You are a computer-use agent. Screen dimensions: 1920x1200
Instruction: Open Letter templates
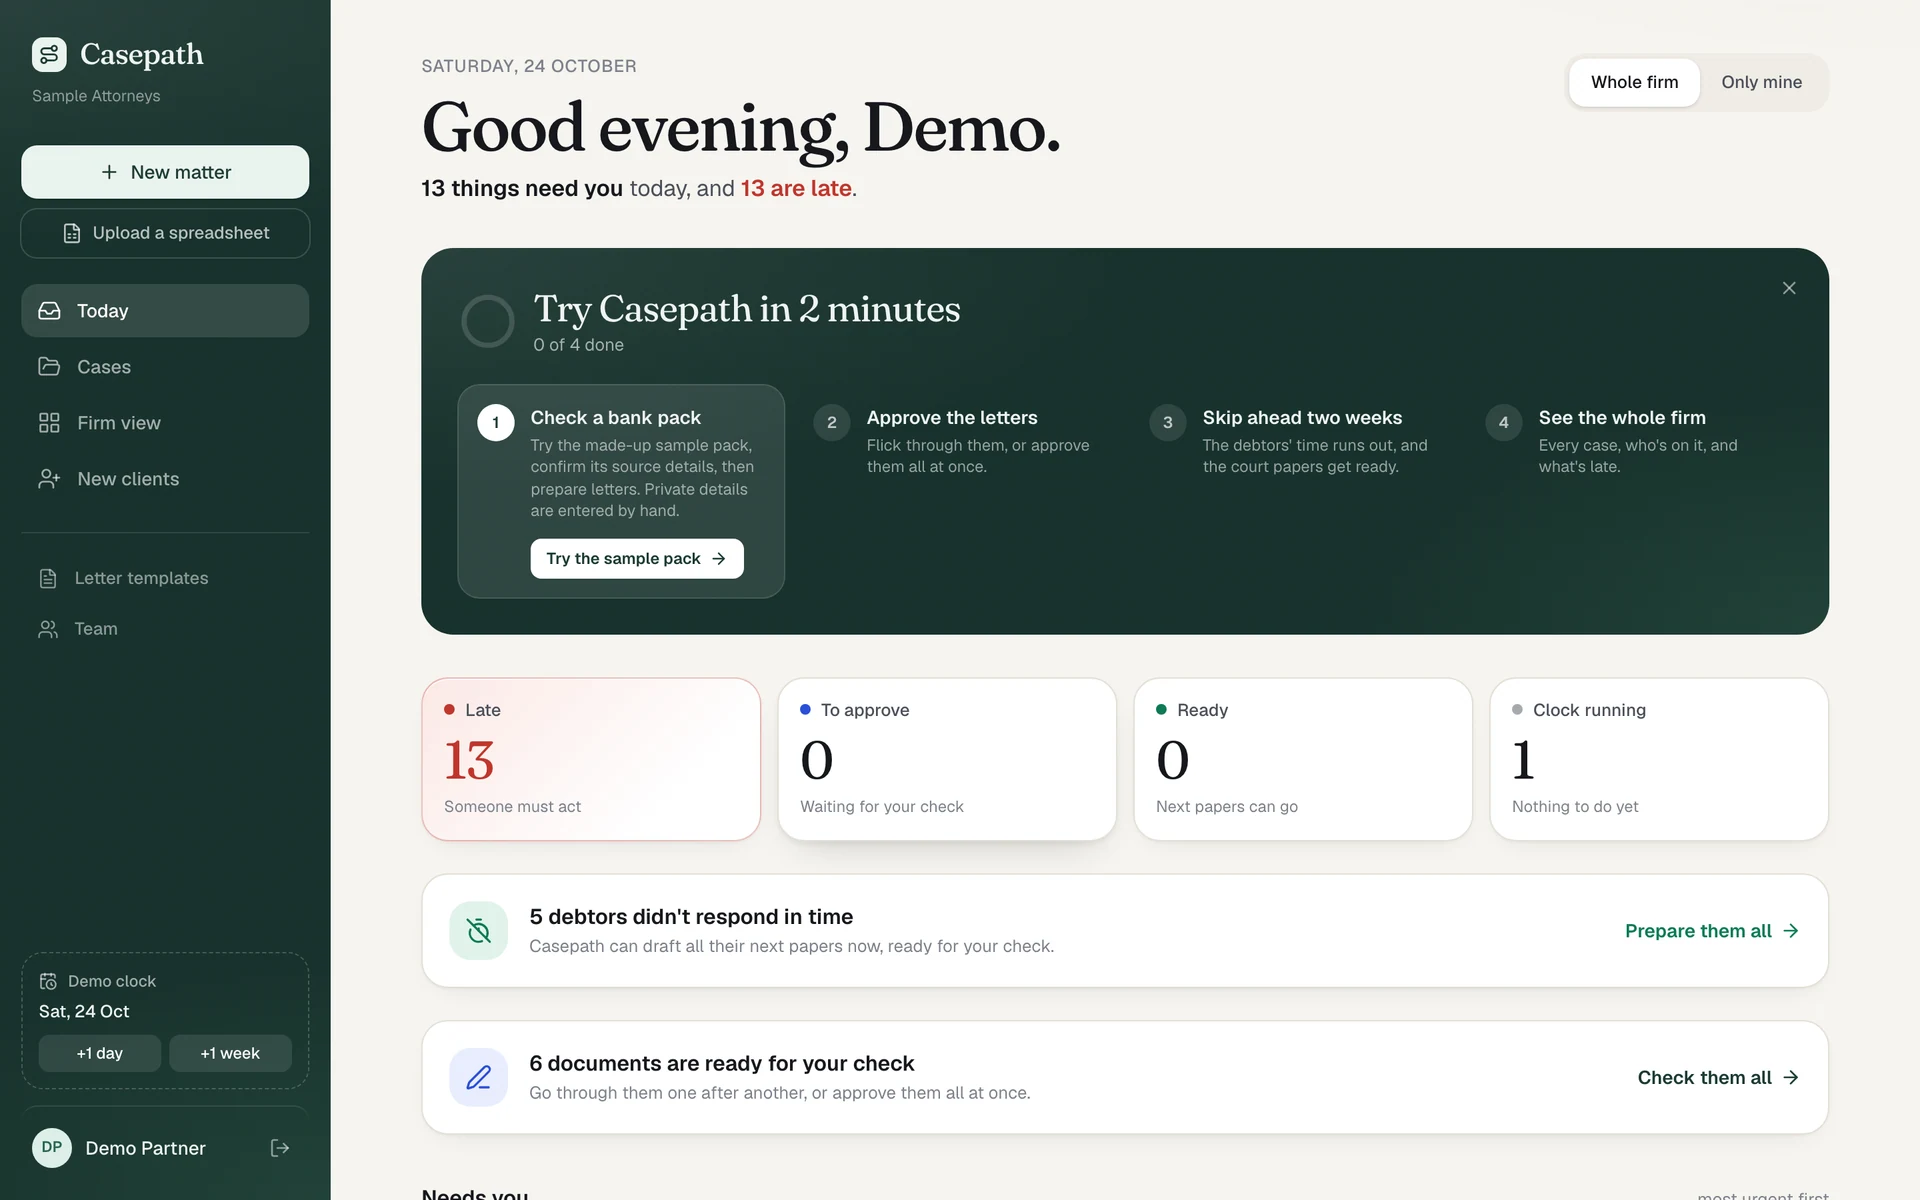click(x=165, y=578)
